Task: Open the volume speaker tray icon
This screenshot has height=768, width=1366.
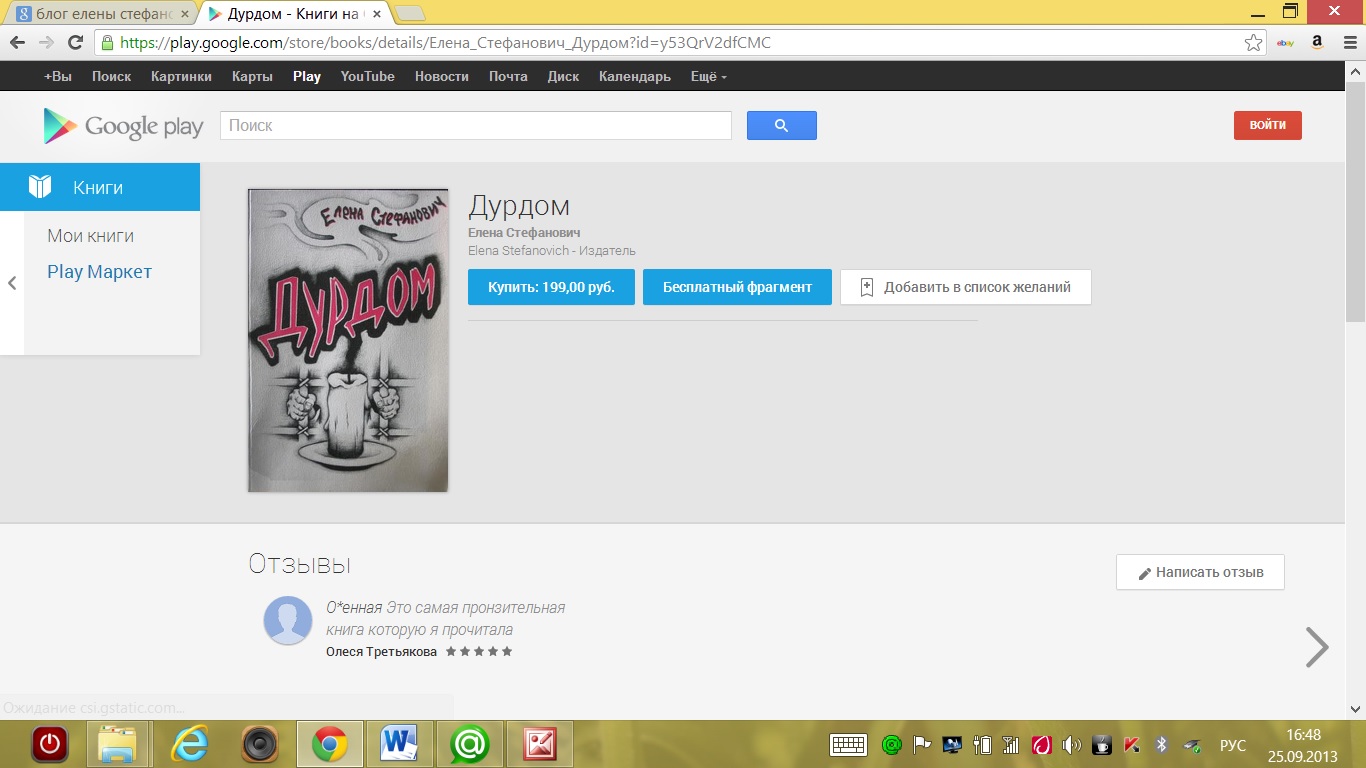Action: click(1071, 745)
